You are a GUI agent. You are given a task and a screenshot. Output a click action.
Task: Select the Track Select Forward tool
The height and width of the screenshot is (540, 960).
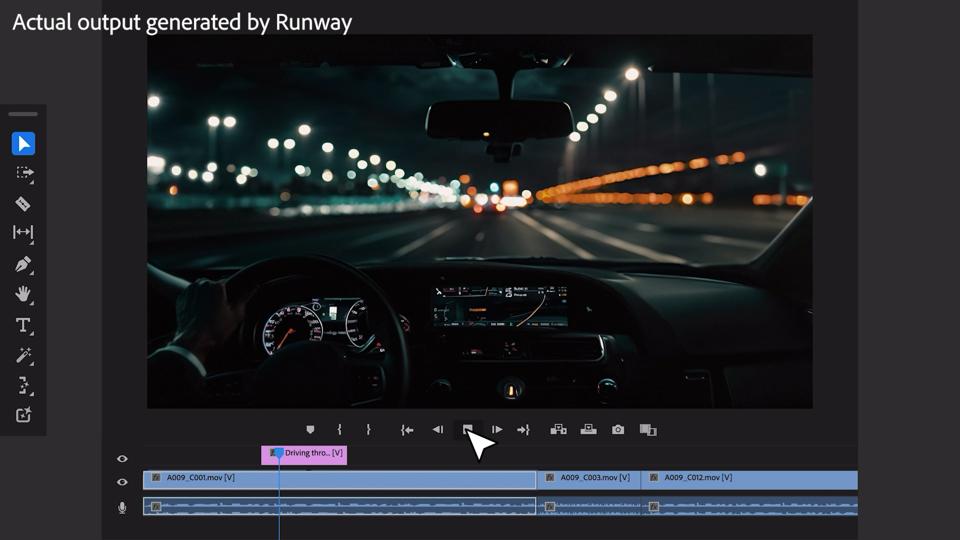[23, 173]
